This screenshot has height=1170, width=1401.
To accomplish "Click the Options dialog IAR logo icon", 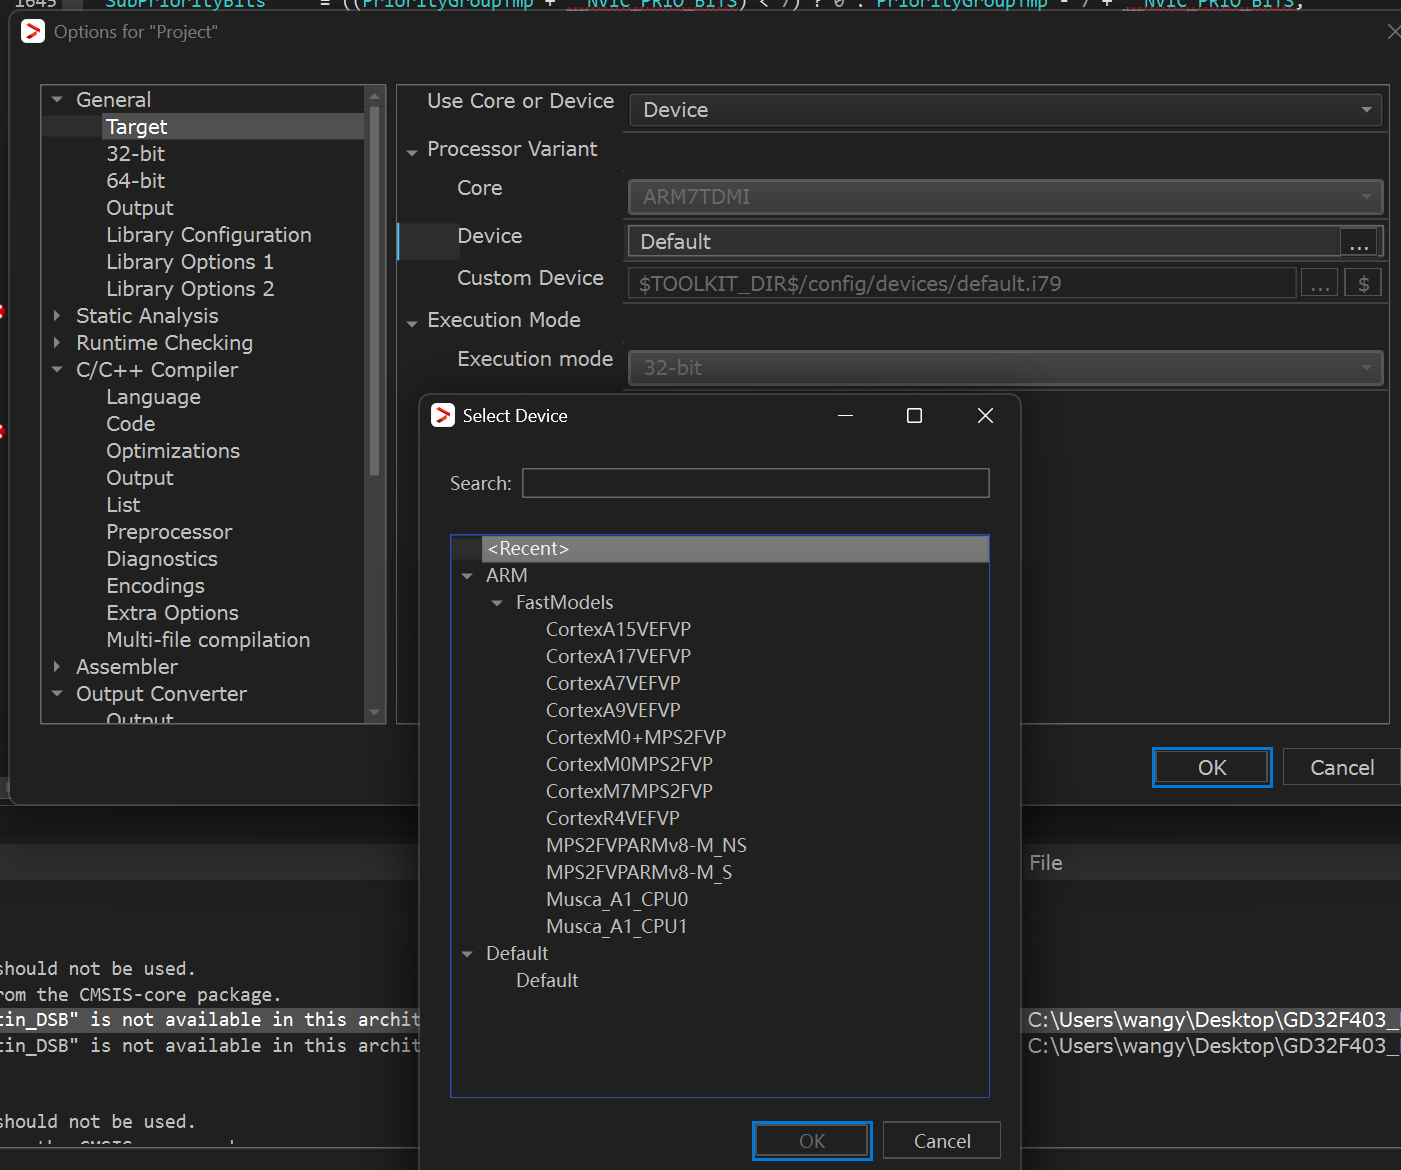I will [x=33, y=31].
